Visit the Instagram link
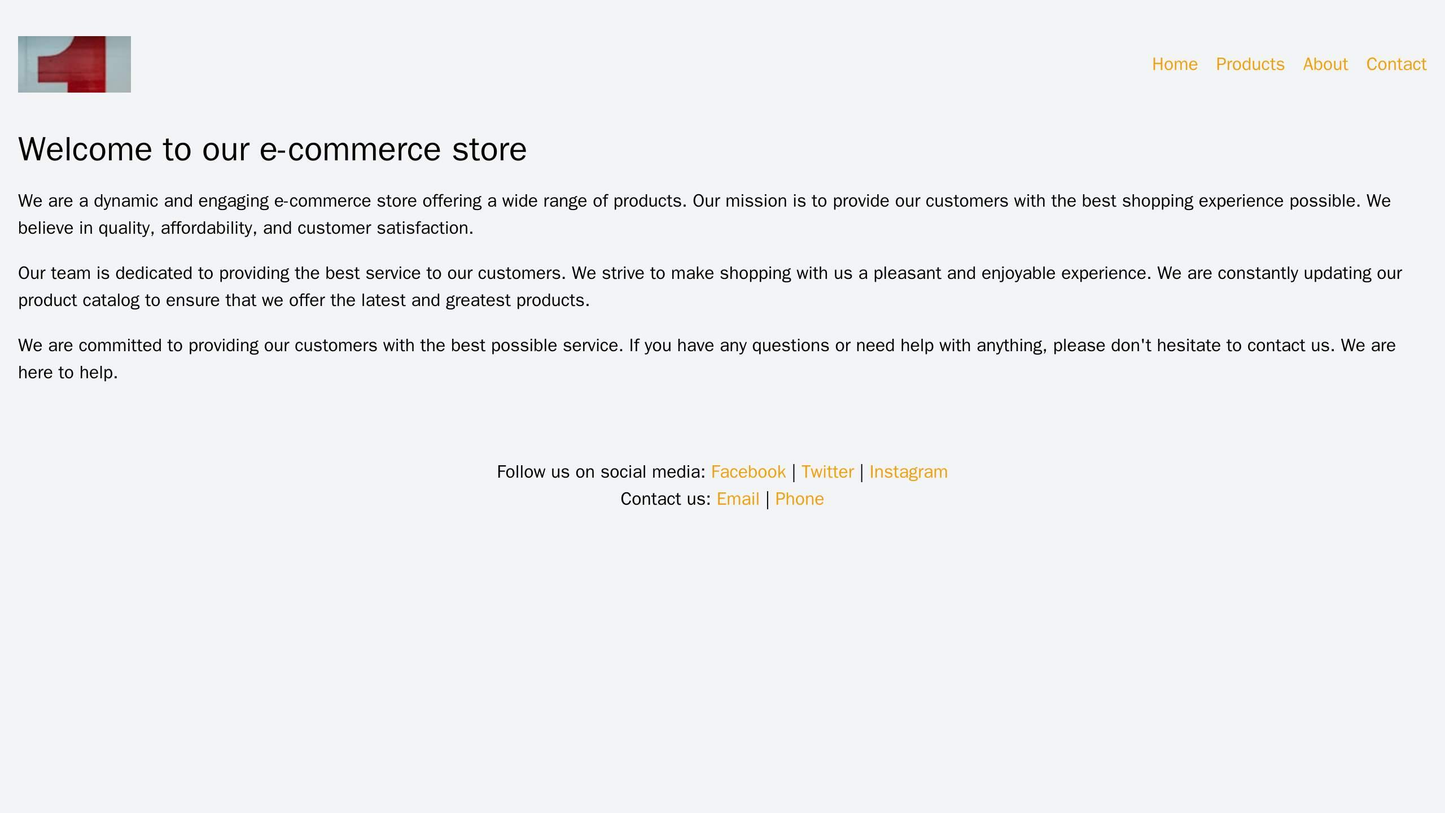Image resolution: width=1445 pixels, height=813 pixels. pyautogui.click(x=906, y=472)
